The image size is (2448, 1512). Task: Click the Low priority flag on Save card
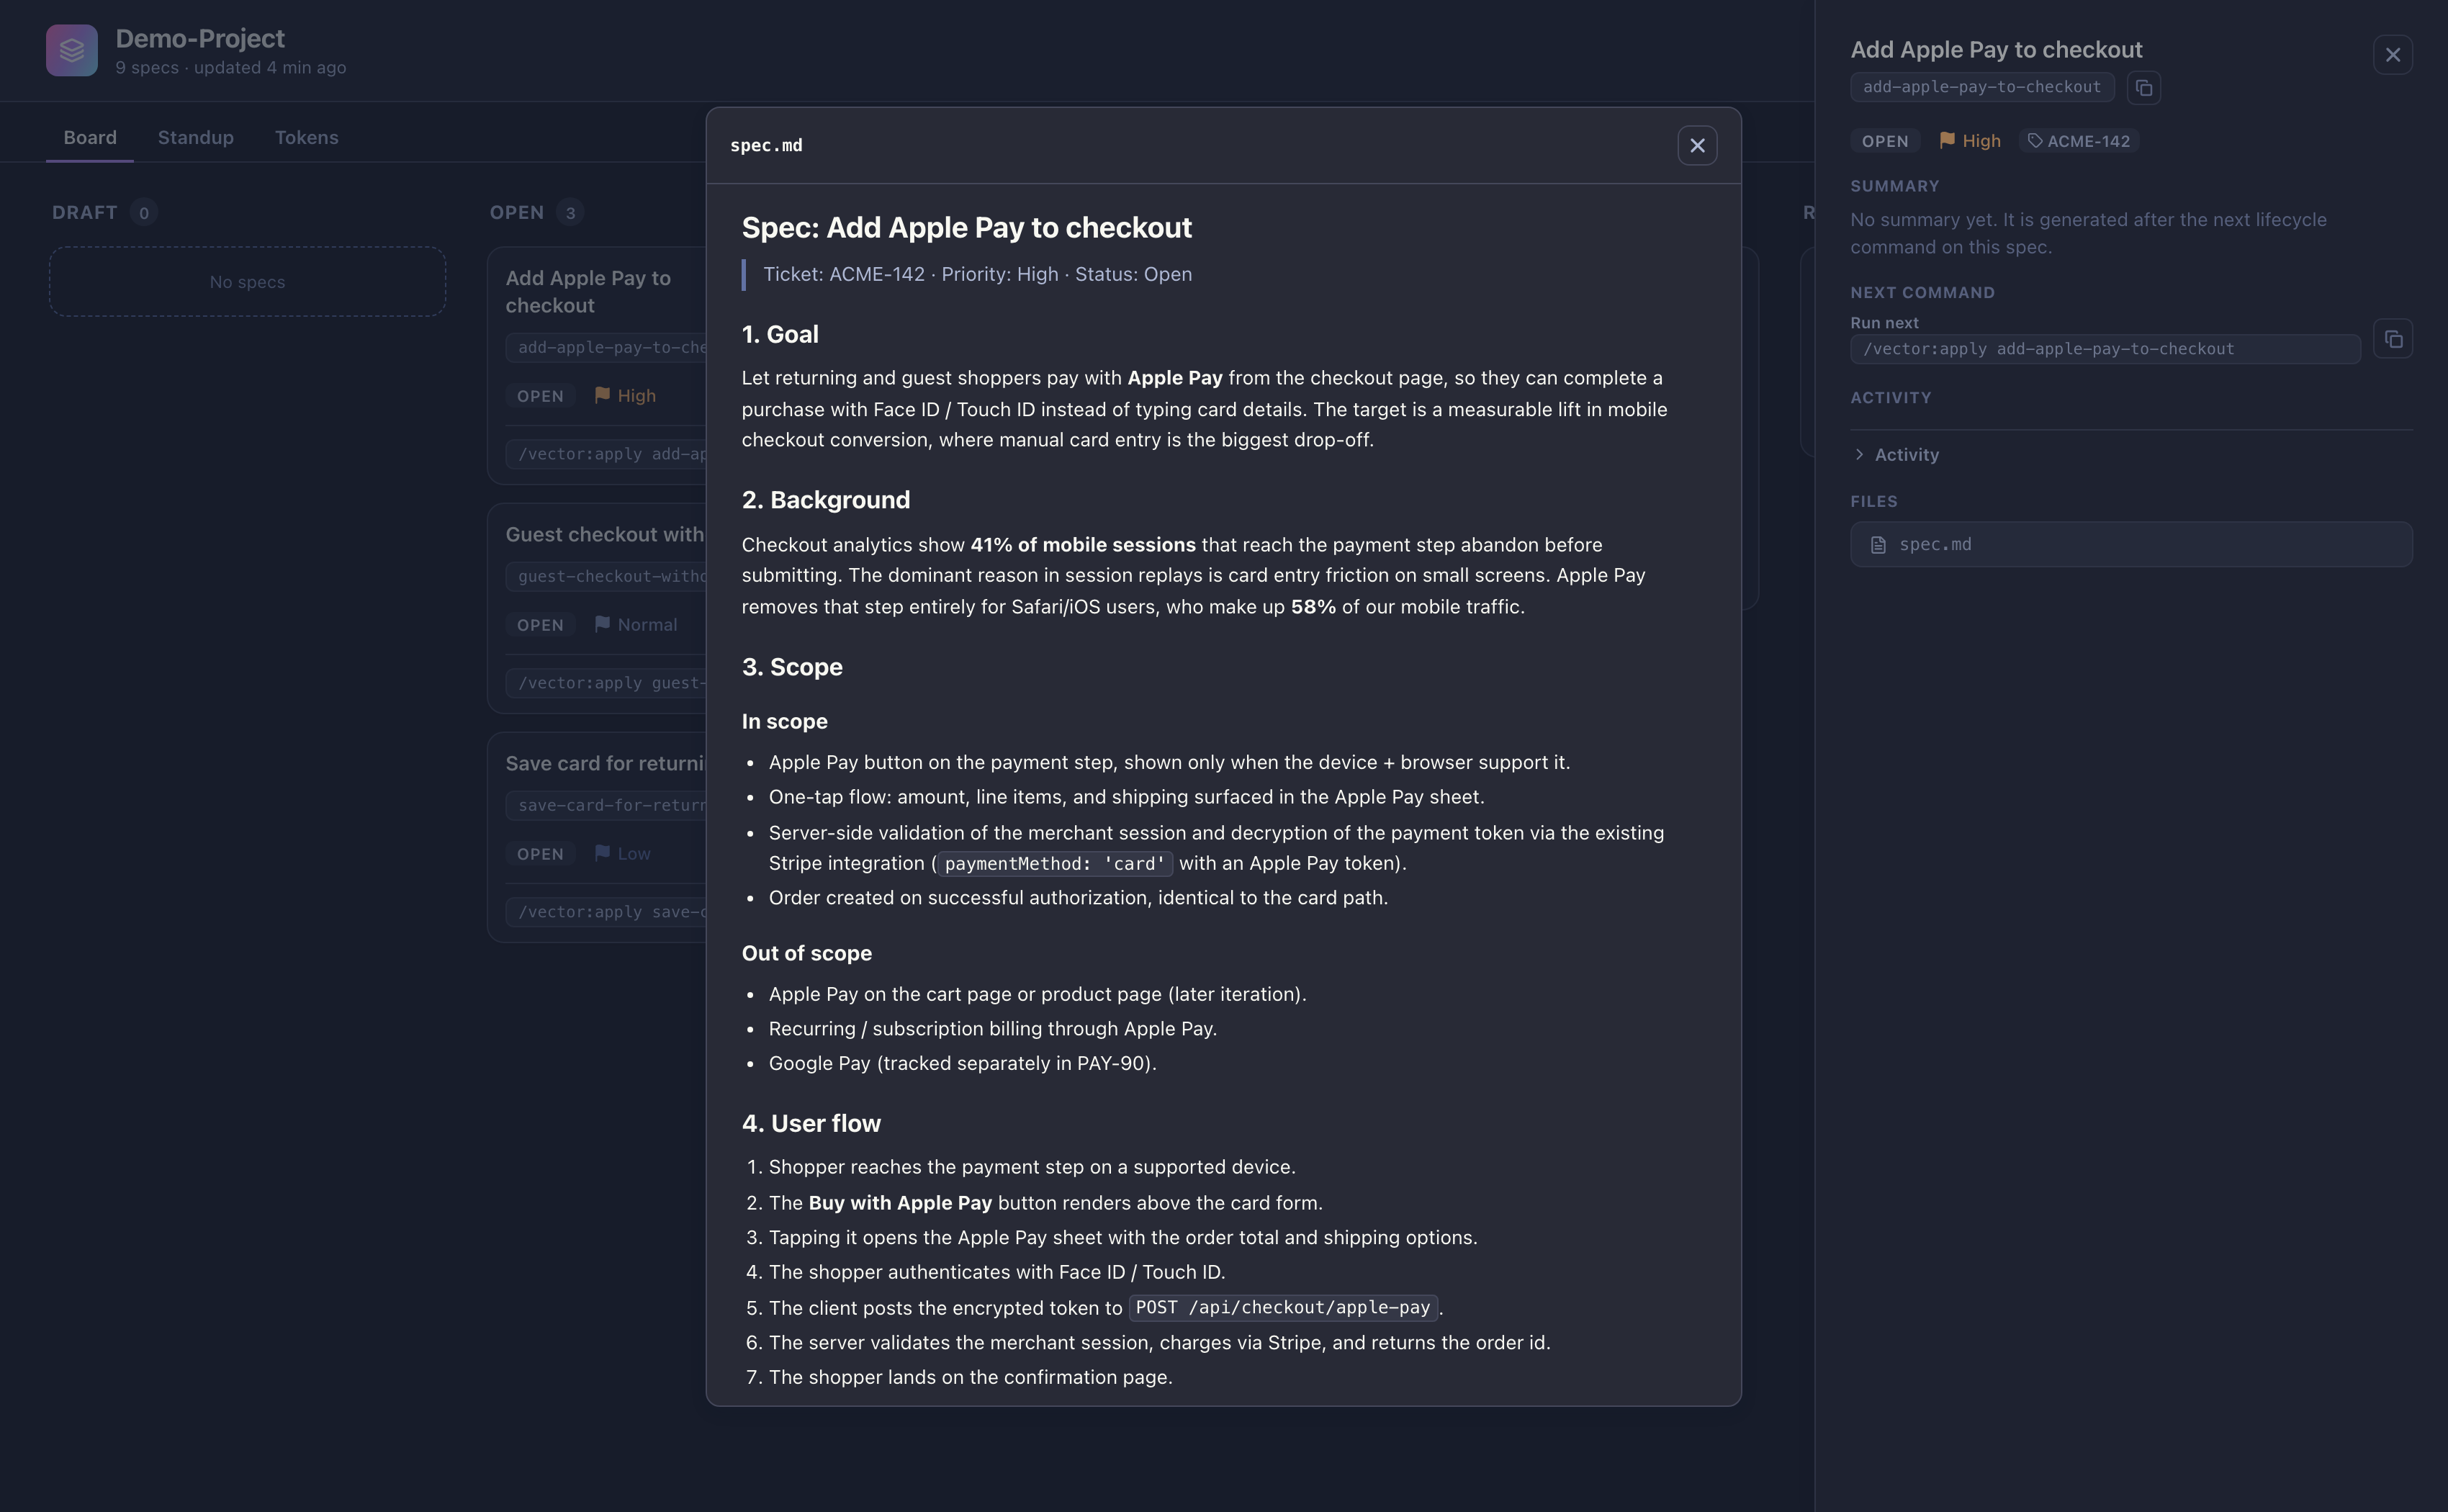click(x=622, y=854)
